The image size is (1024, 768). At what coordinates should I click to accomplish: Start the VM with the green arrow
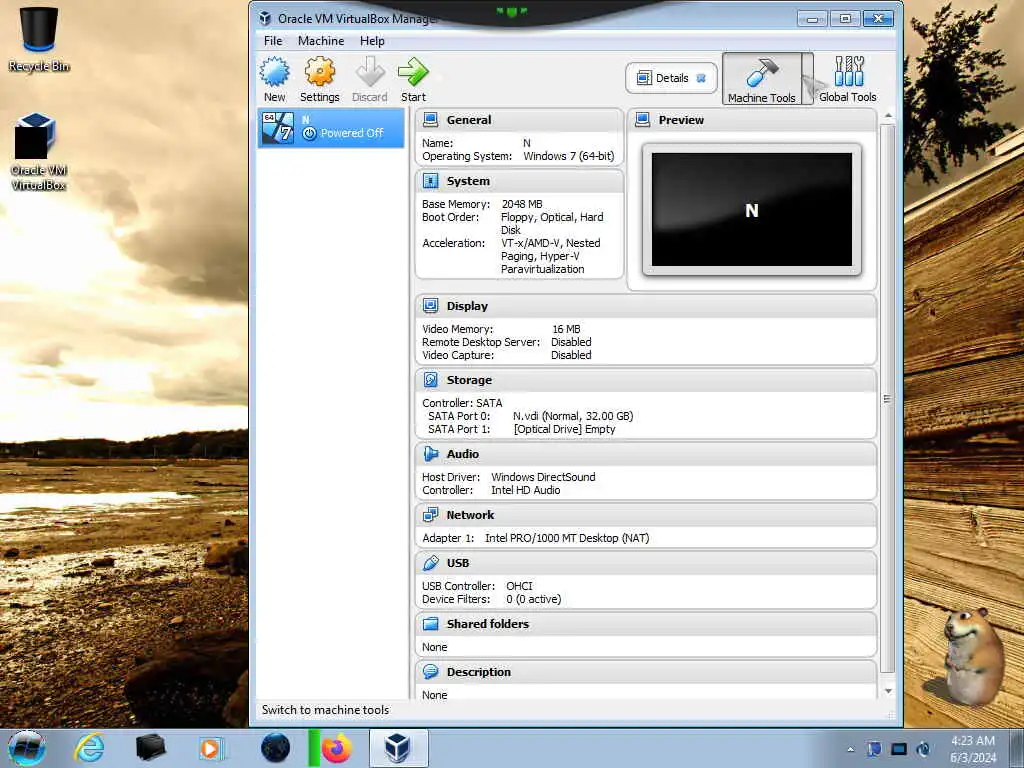tap(413, 72)
